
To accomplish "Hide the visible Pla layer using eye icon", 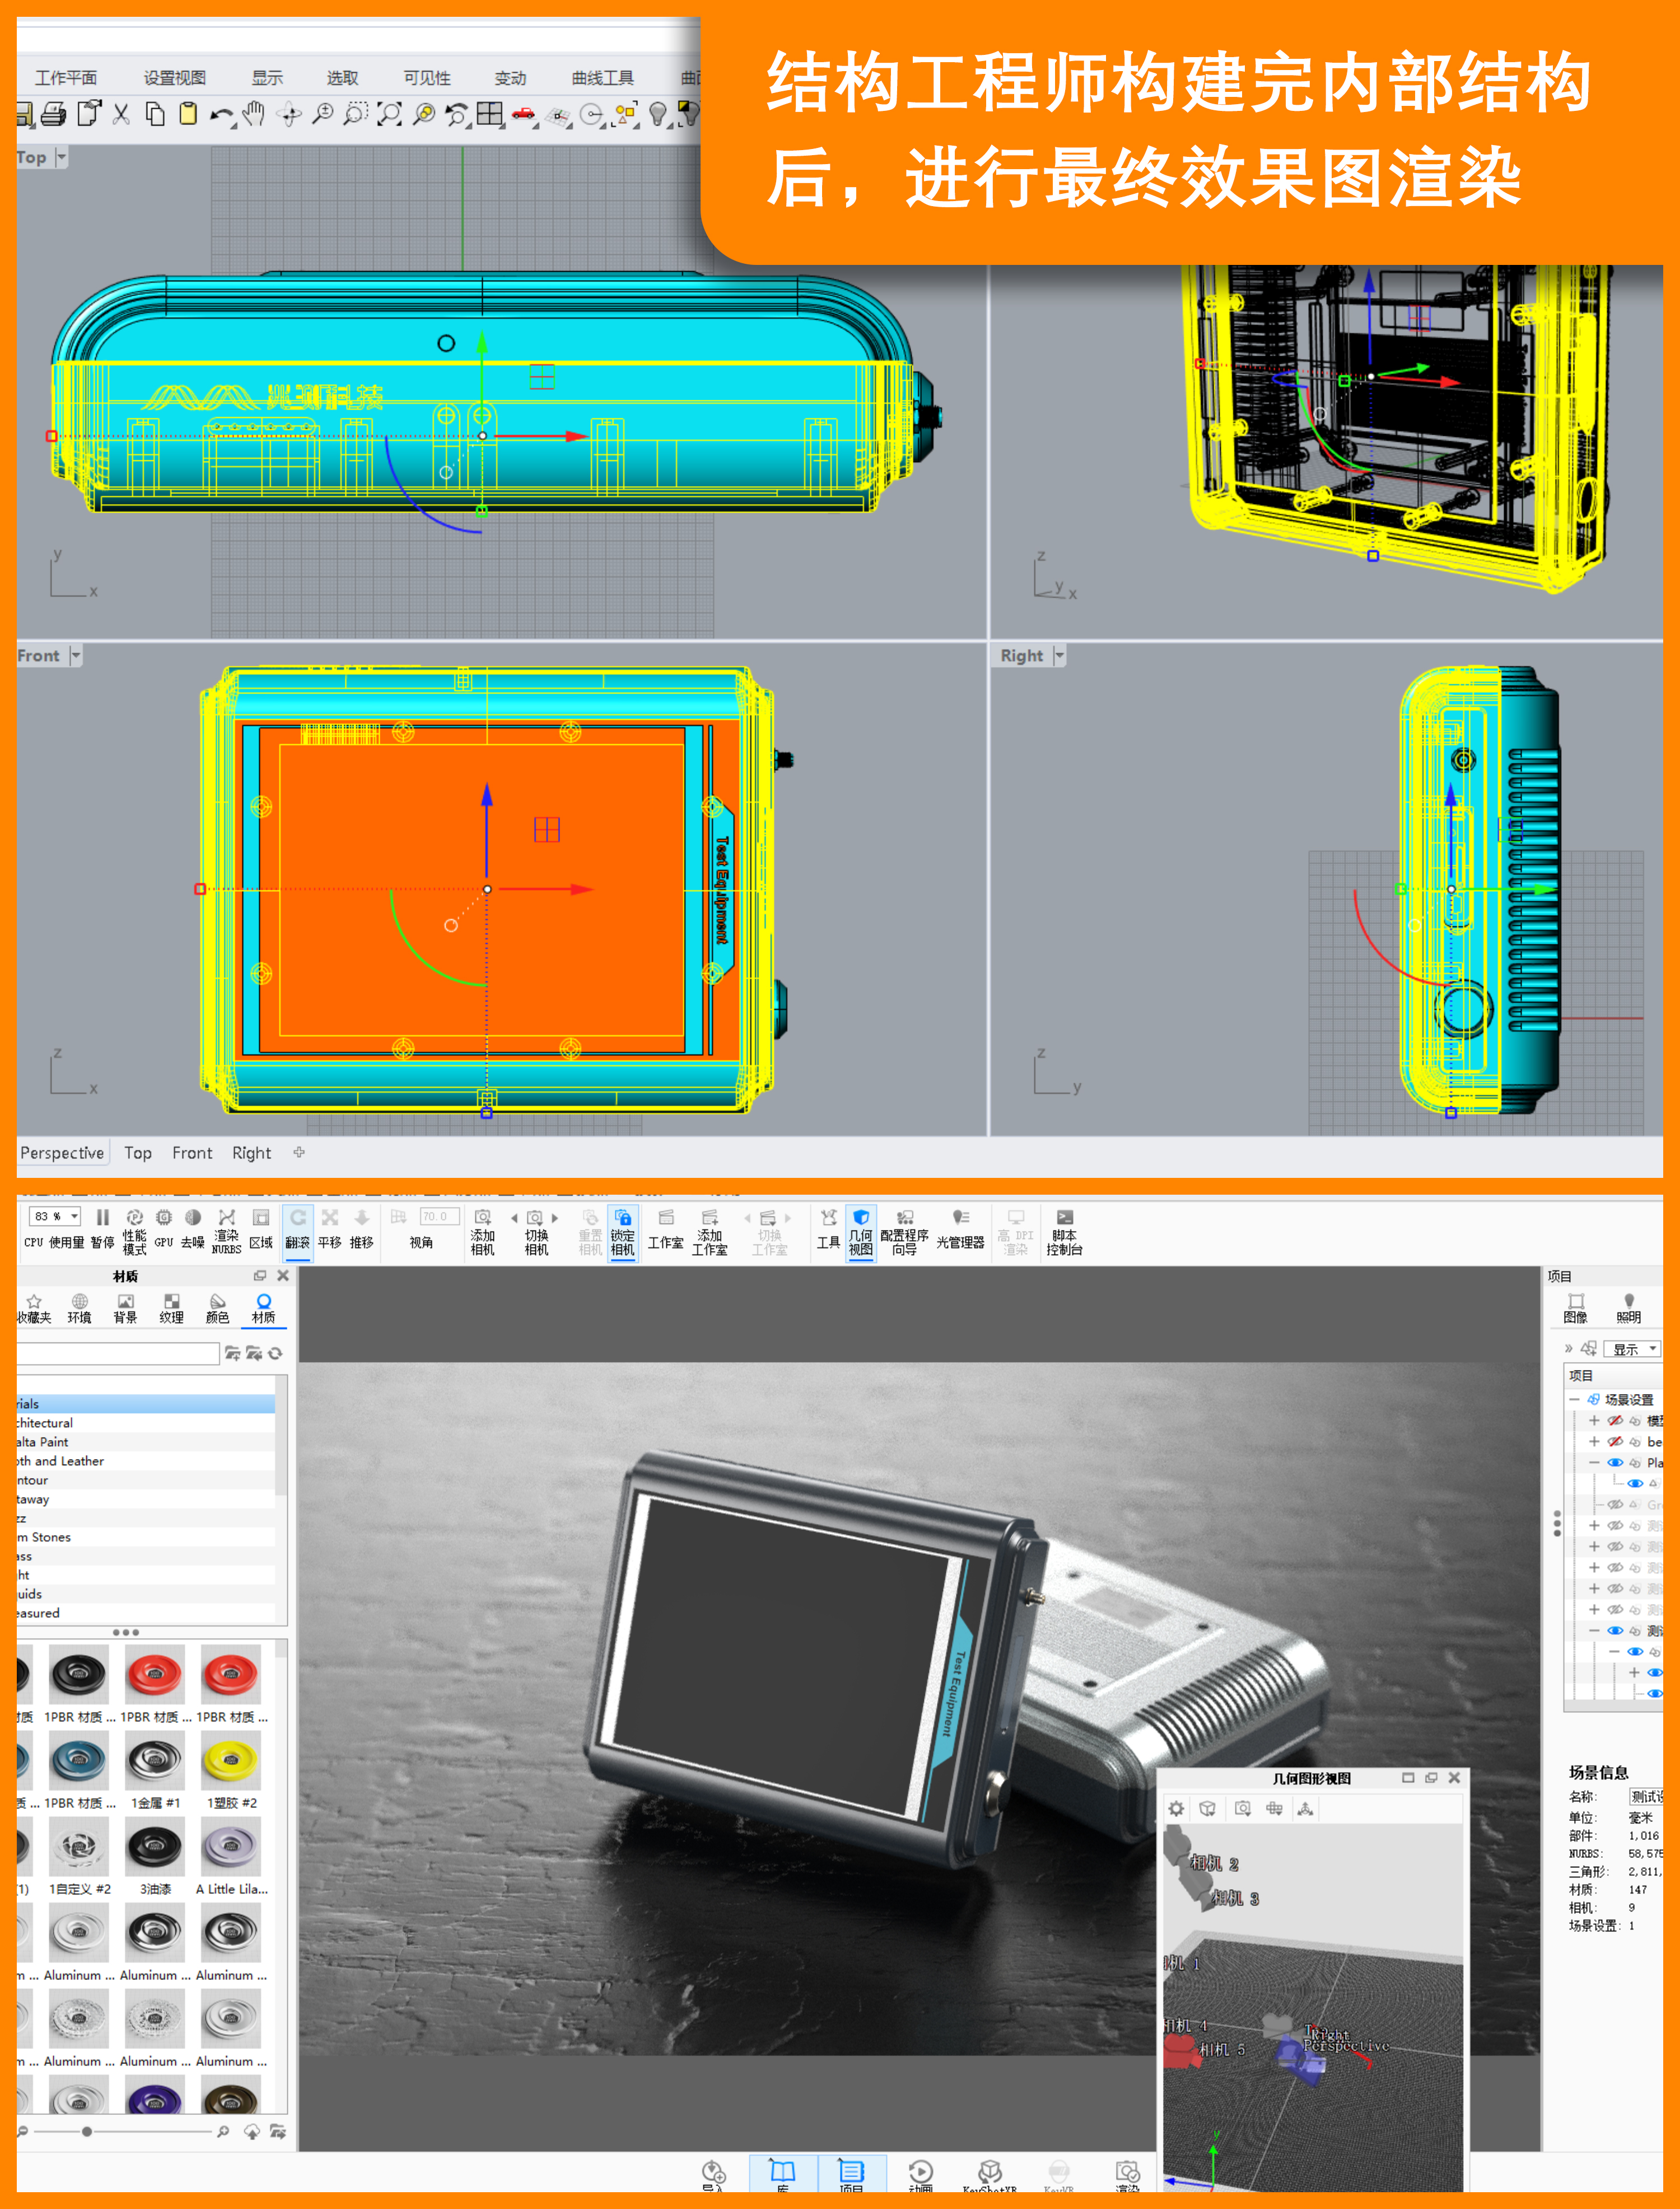I will tap(1616, 1463).
